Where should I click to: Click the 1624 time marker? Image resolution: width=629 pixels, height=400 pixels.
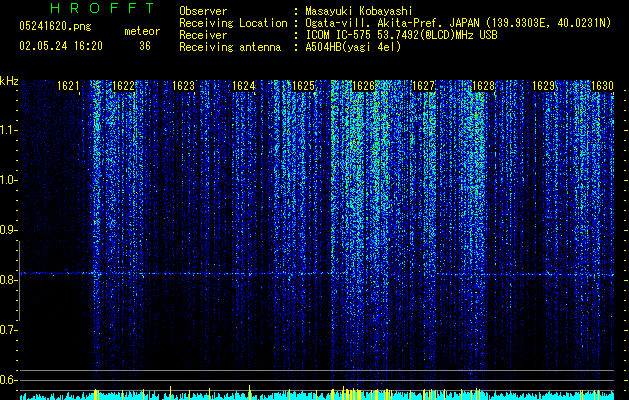[243, 86]
